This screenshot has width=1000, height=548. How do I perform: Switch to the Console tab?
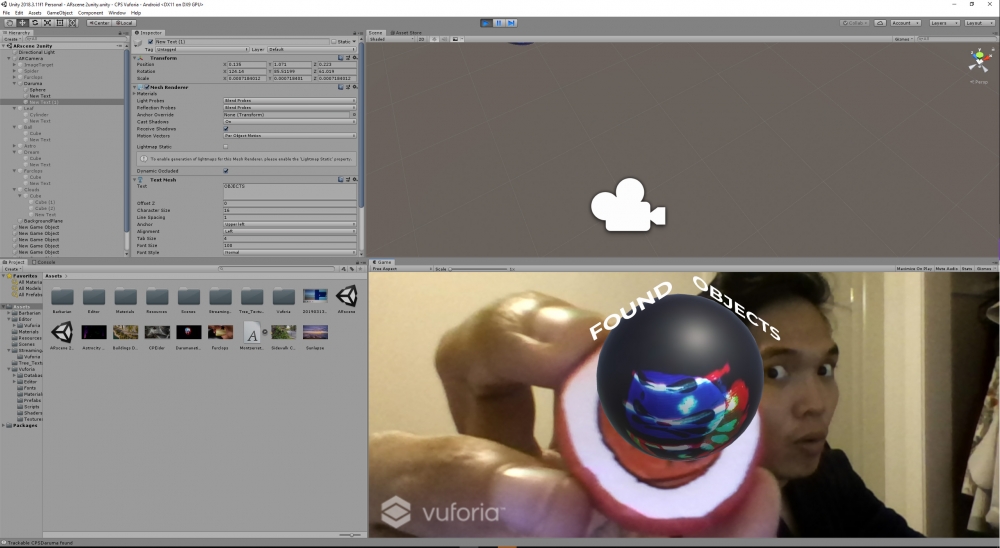click(x=47, y=262)
